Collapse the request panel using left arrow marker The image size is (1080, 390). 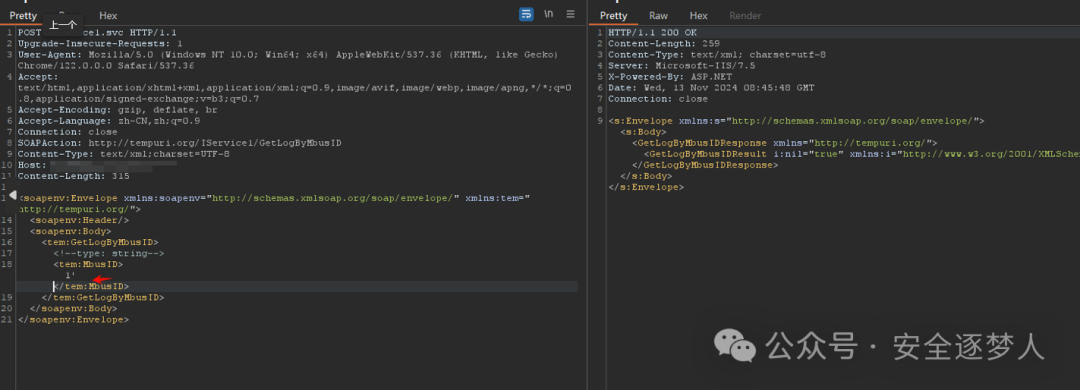tap(12, 196)
